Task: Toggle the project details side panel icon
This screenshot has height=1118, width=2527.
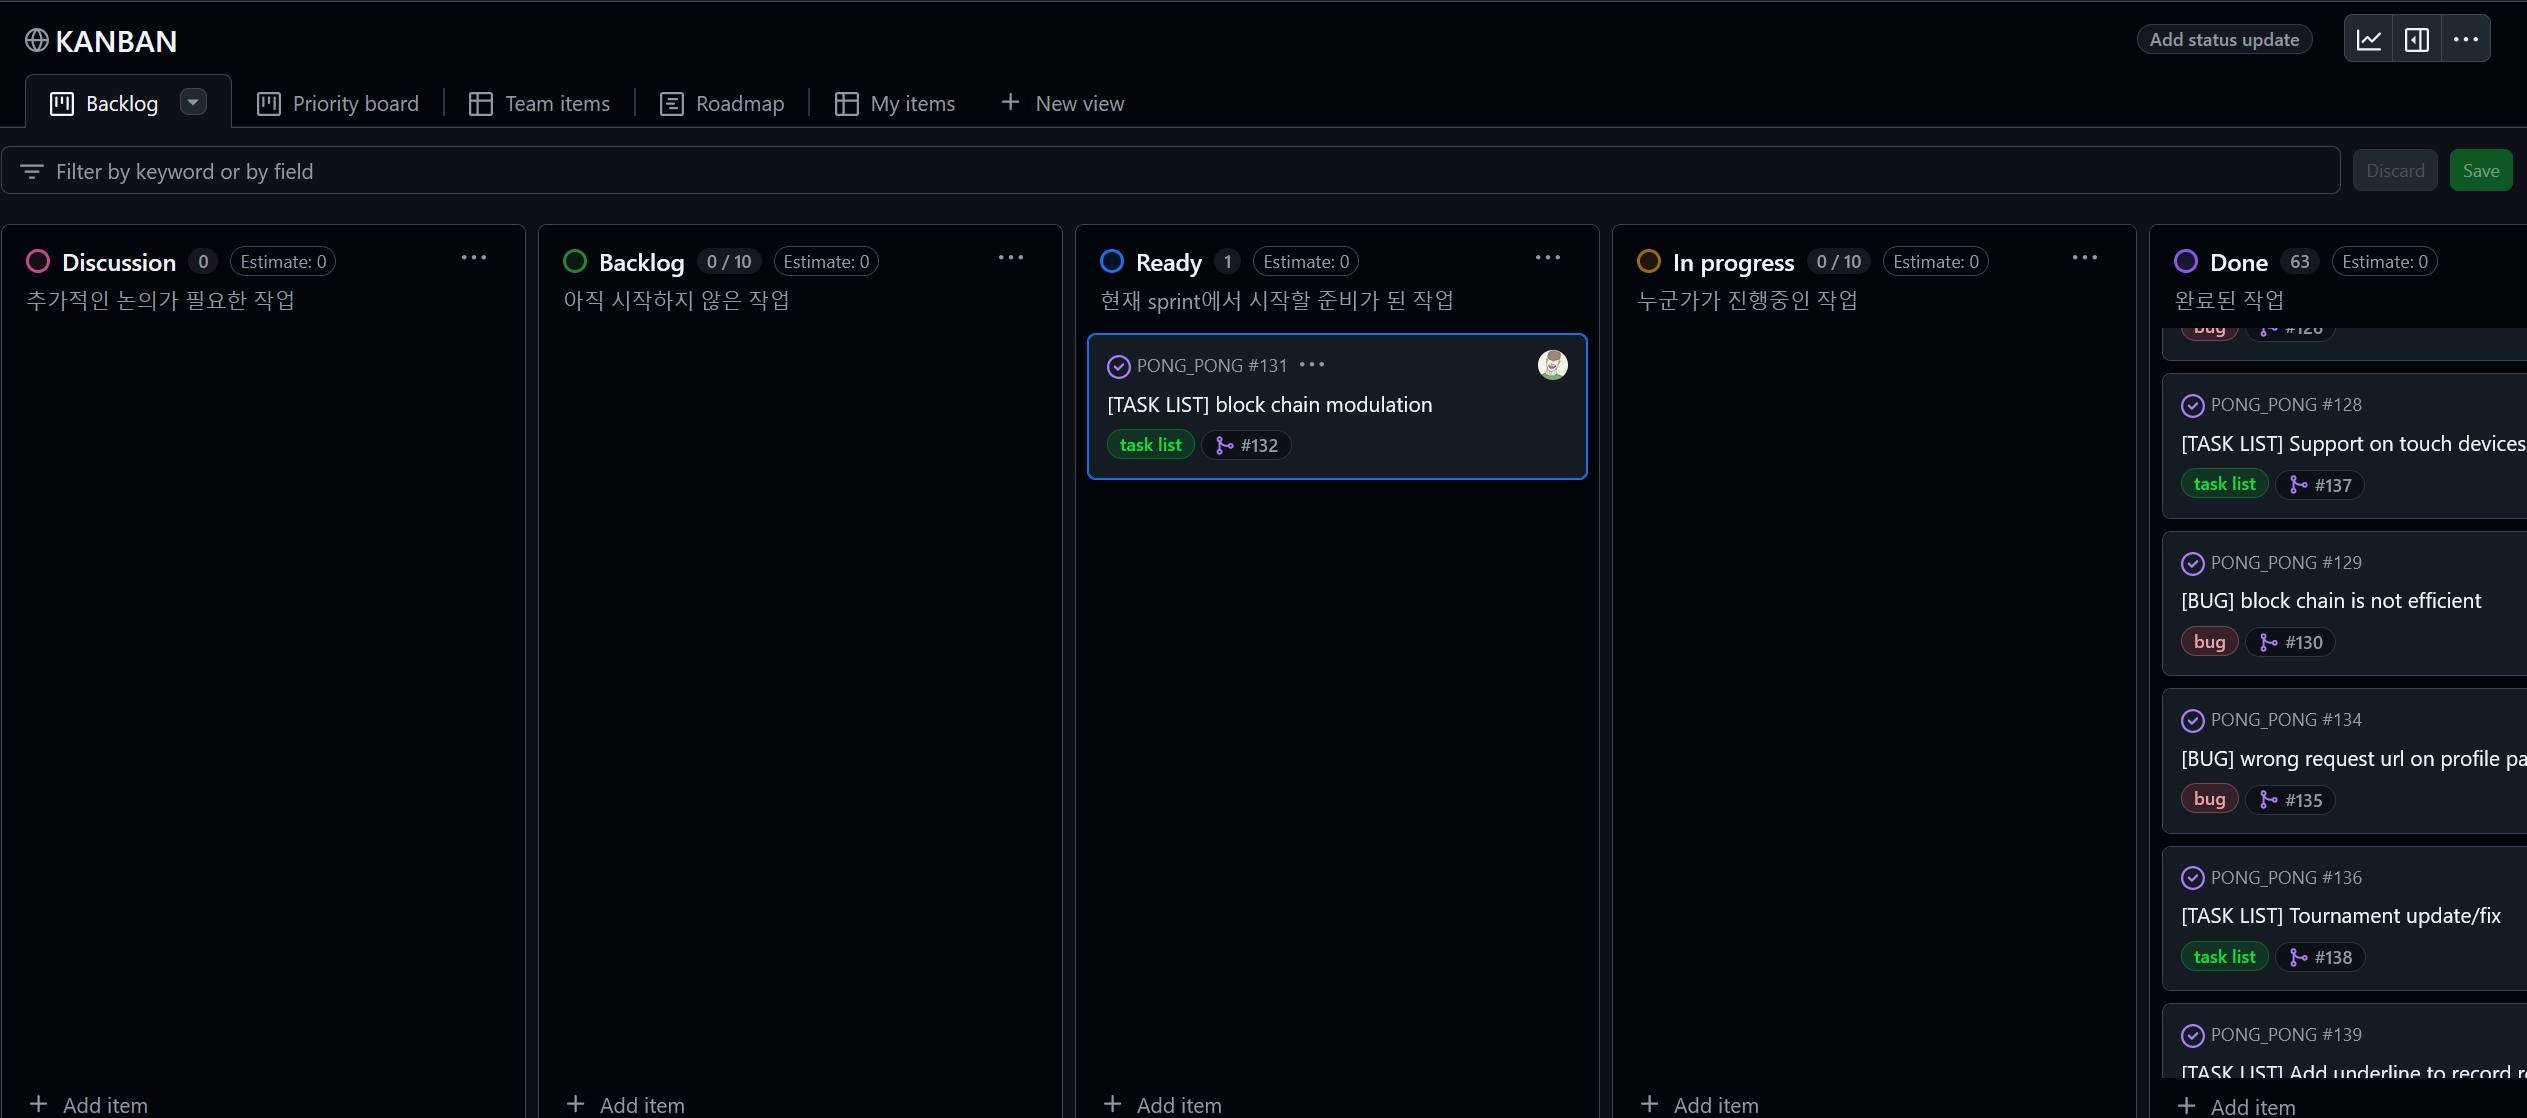Action: [x=2416, y=40]
